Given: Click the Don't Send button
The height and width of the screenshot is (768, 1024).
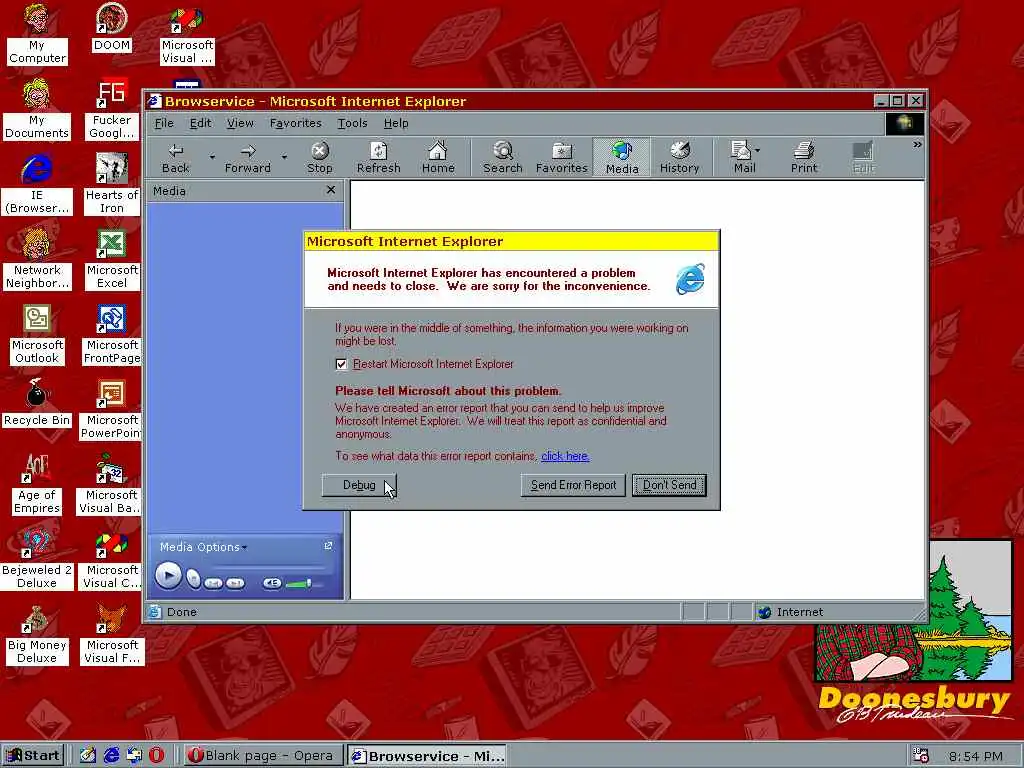Looking at the screenshot, I should click(669, 485).
